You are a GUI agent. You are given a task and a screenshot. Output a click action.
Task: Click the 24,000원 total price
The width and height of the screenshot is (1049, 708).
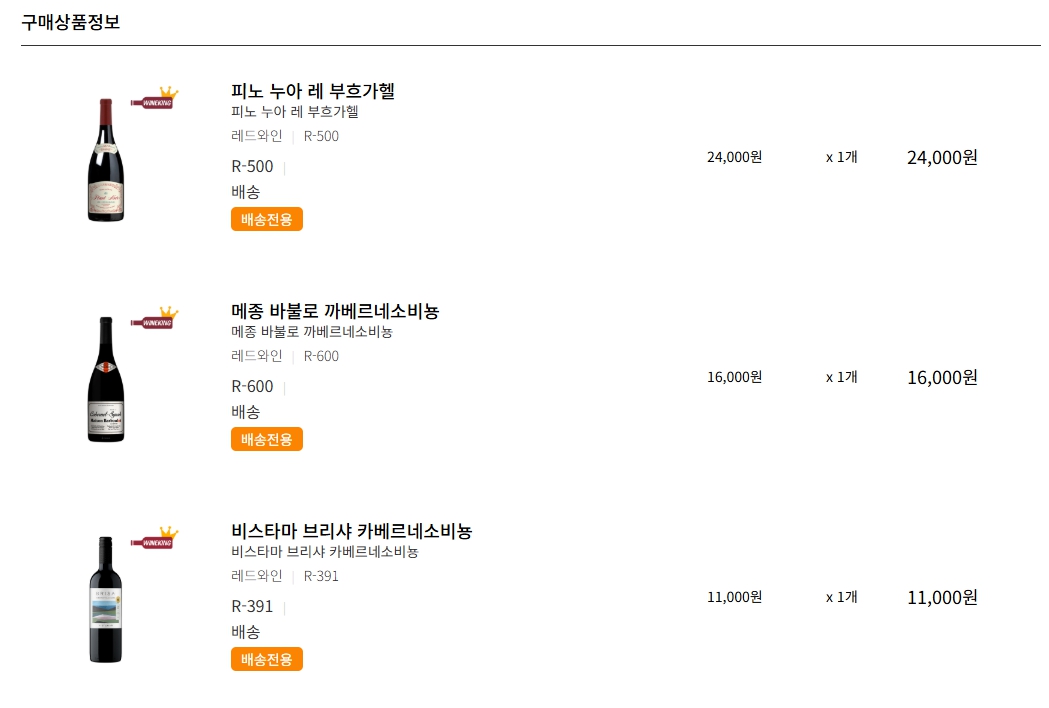click(942, 157)
